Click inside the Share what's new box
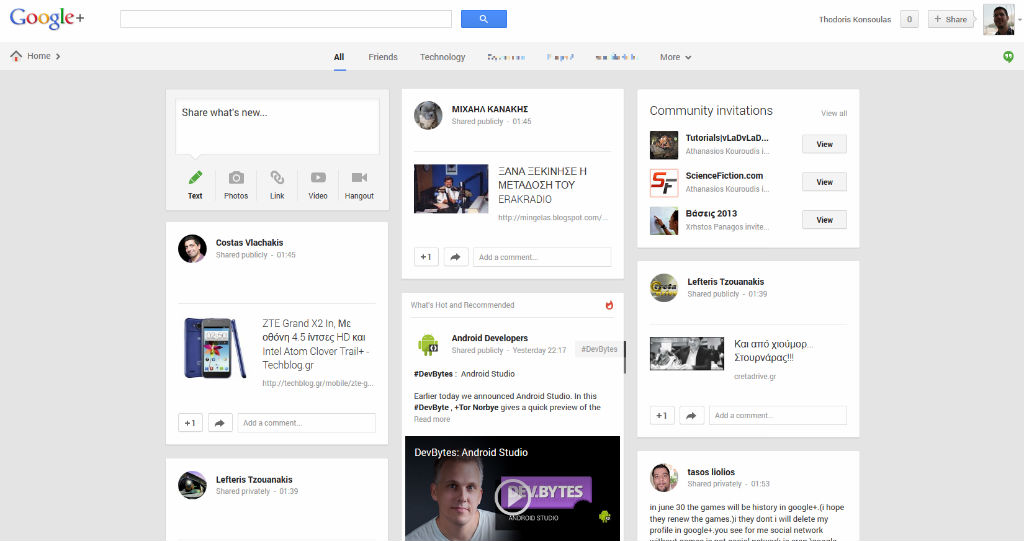Screen dimensions: 1024x541 [278, 126]
